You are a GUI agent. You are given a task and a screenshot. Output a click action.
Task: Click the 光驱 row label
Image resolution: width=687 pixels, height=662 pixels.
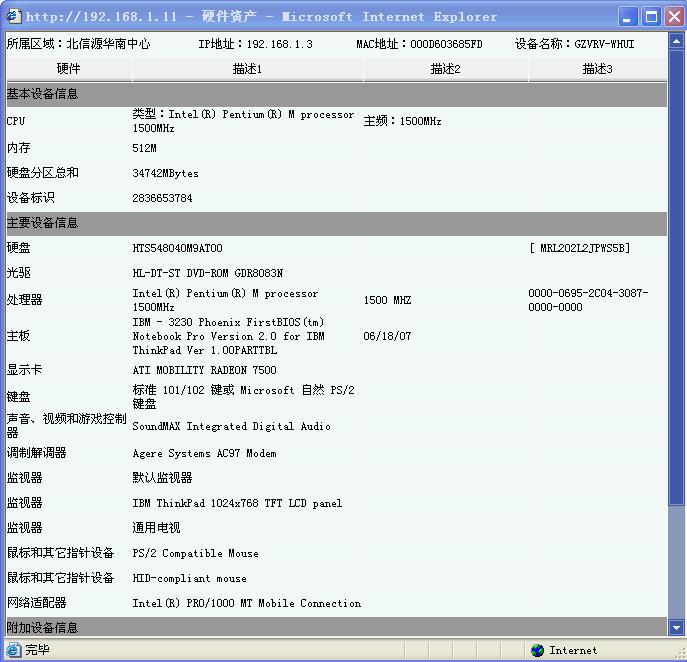pyautogui.click(x=19, y=273)
